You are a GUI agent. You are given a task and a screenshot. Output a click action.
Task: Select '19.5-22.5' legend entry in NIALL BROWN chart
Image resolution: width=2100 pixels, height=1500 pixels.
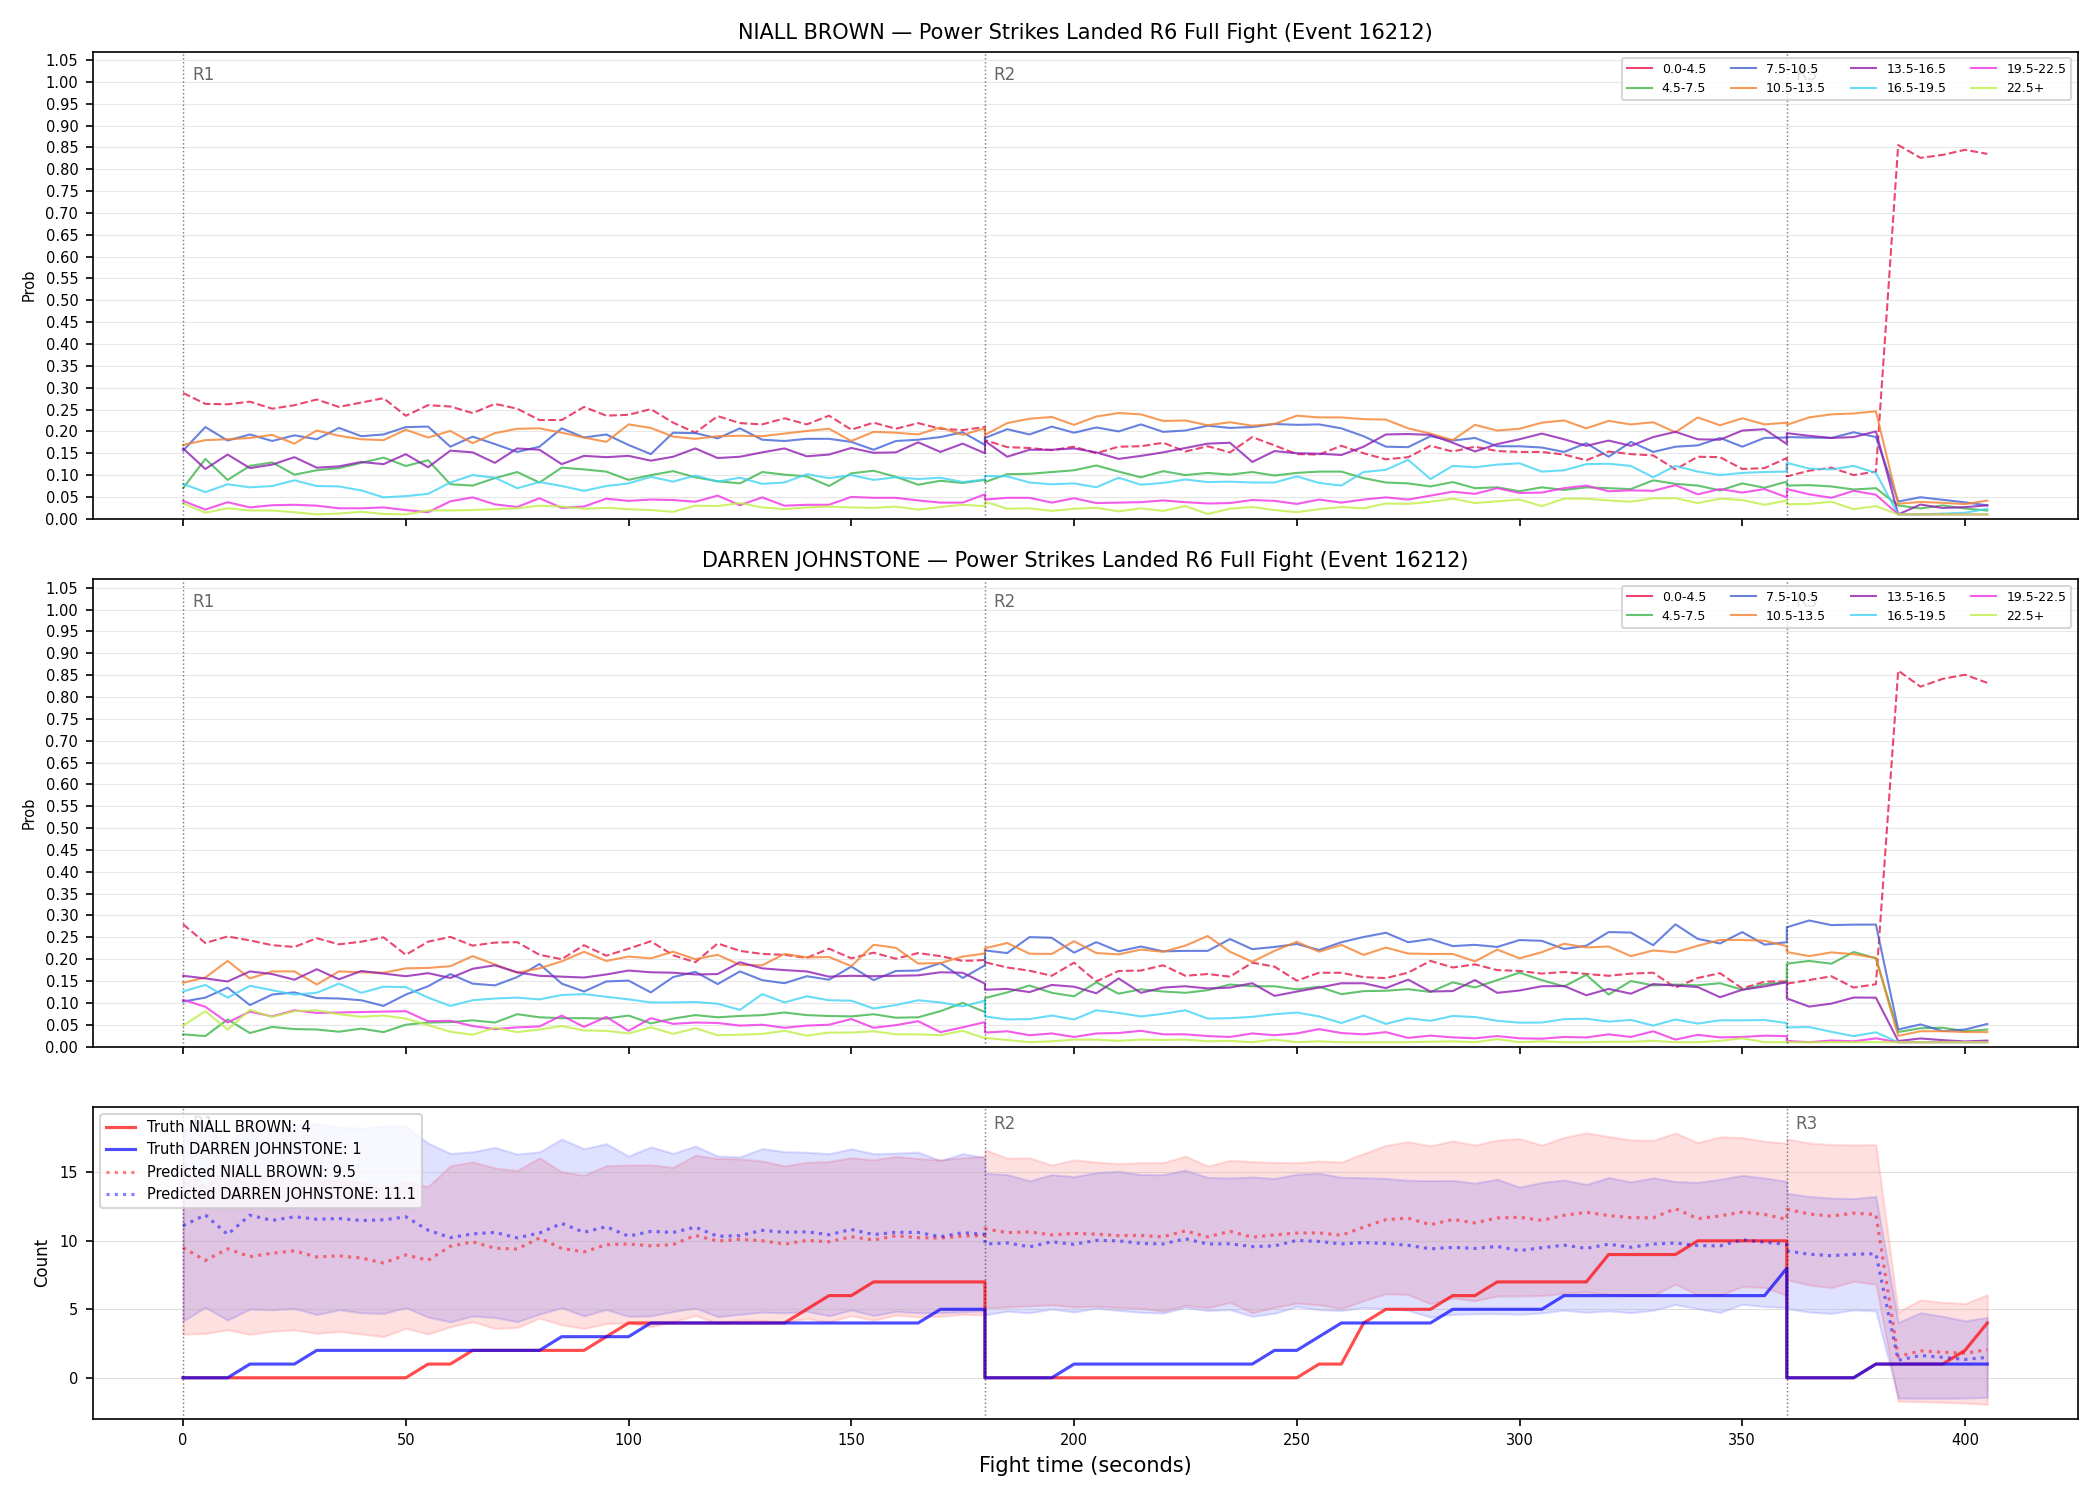click(2019, 69)
